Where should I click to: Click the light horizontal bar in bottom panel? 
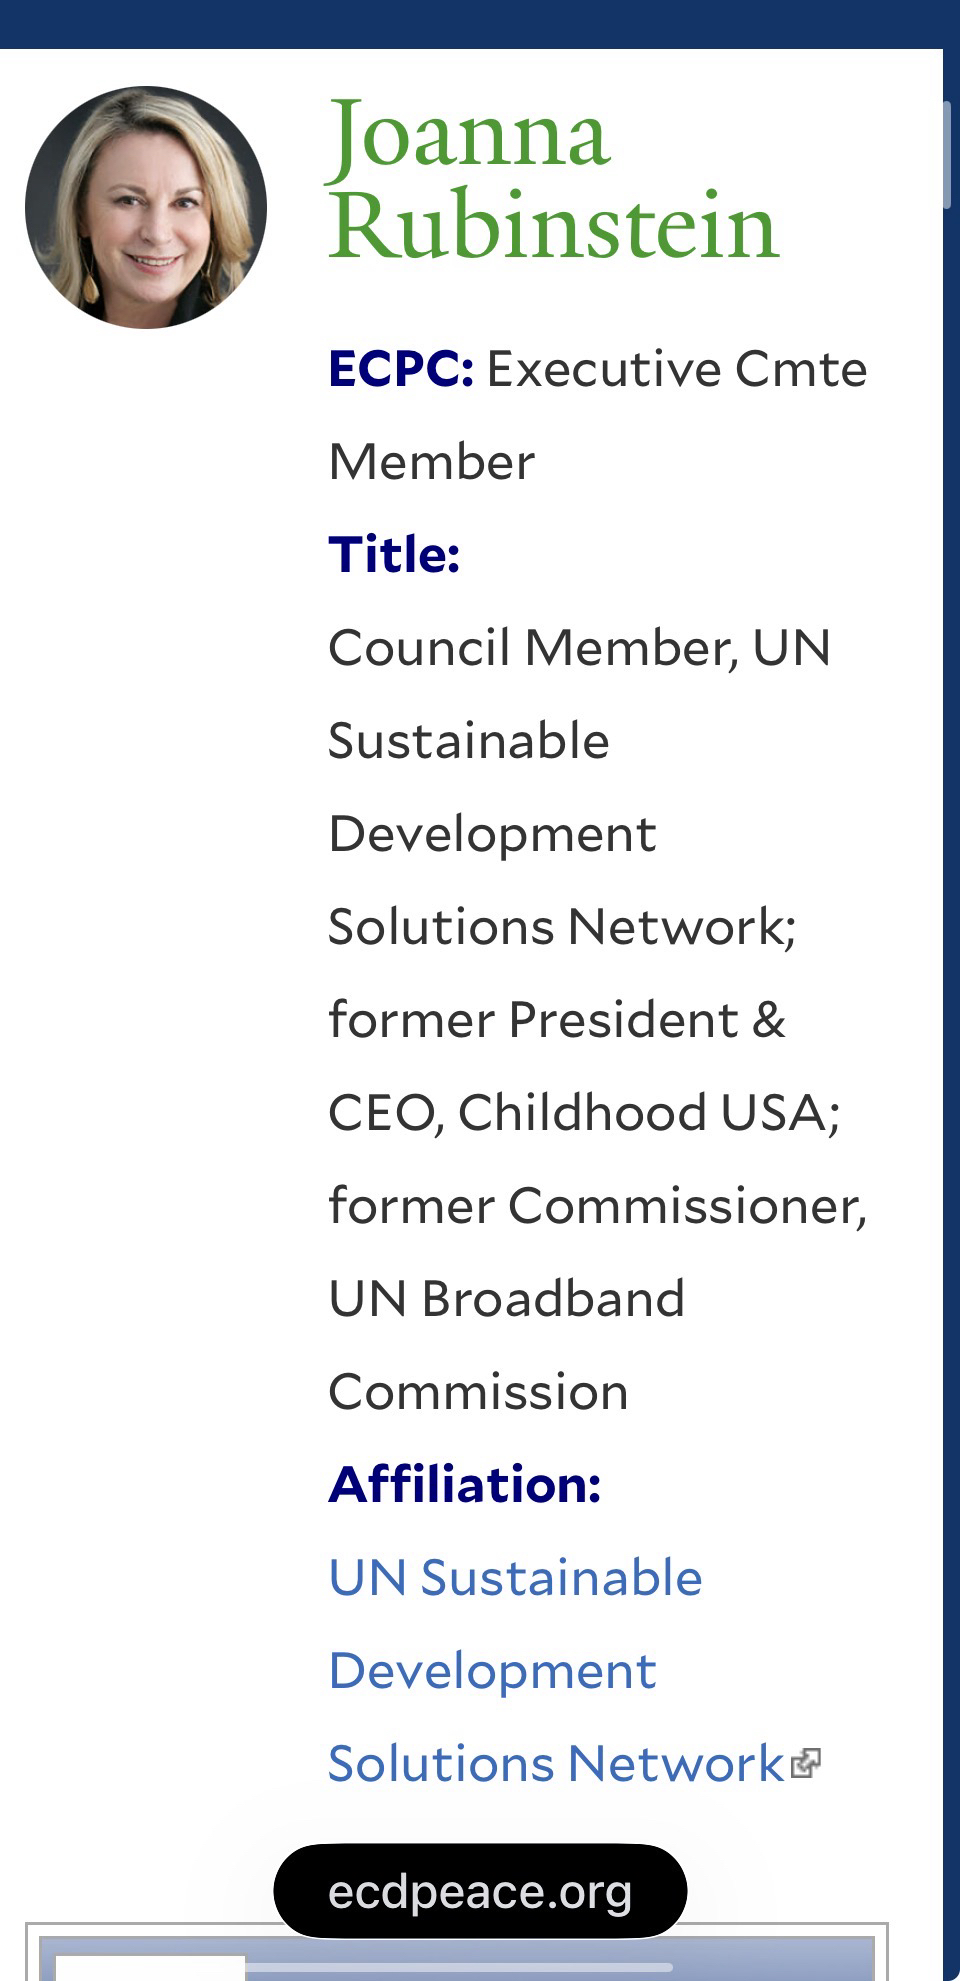460,1968
